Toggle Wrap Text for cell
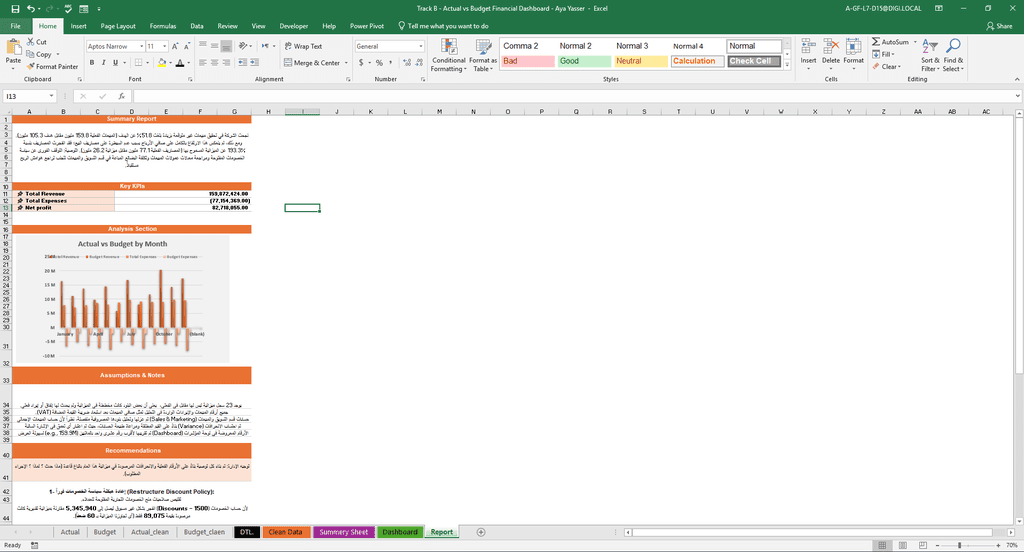Screen dimensions: 1024x552 (x=303, y=46)
